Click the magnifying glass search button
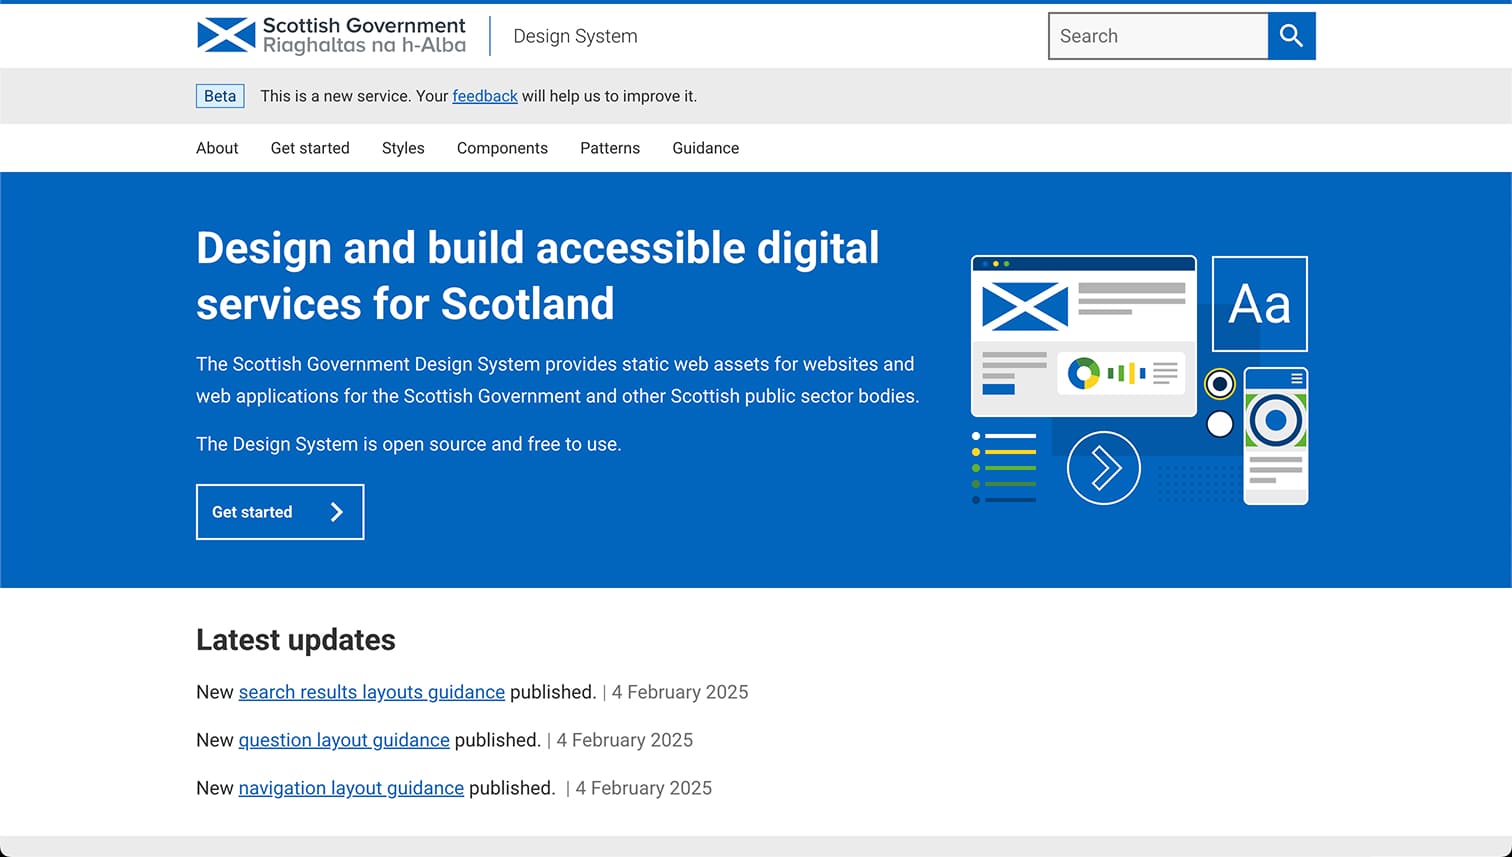The width and height of the screenshot is (1512, 857). 1291,36
